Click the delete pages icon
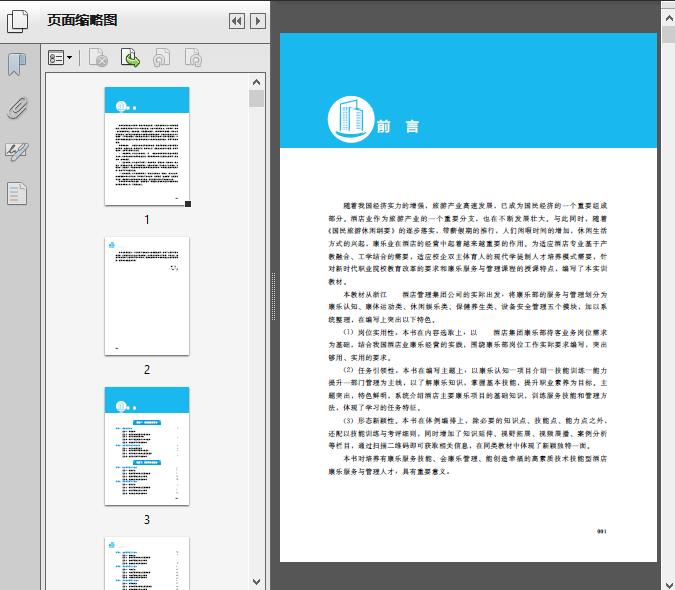 (x=98, y=58)
